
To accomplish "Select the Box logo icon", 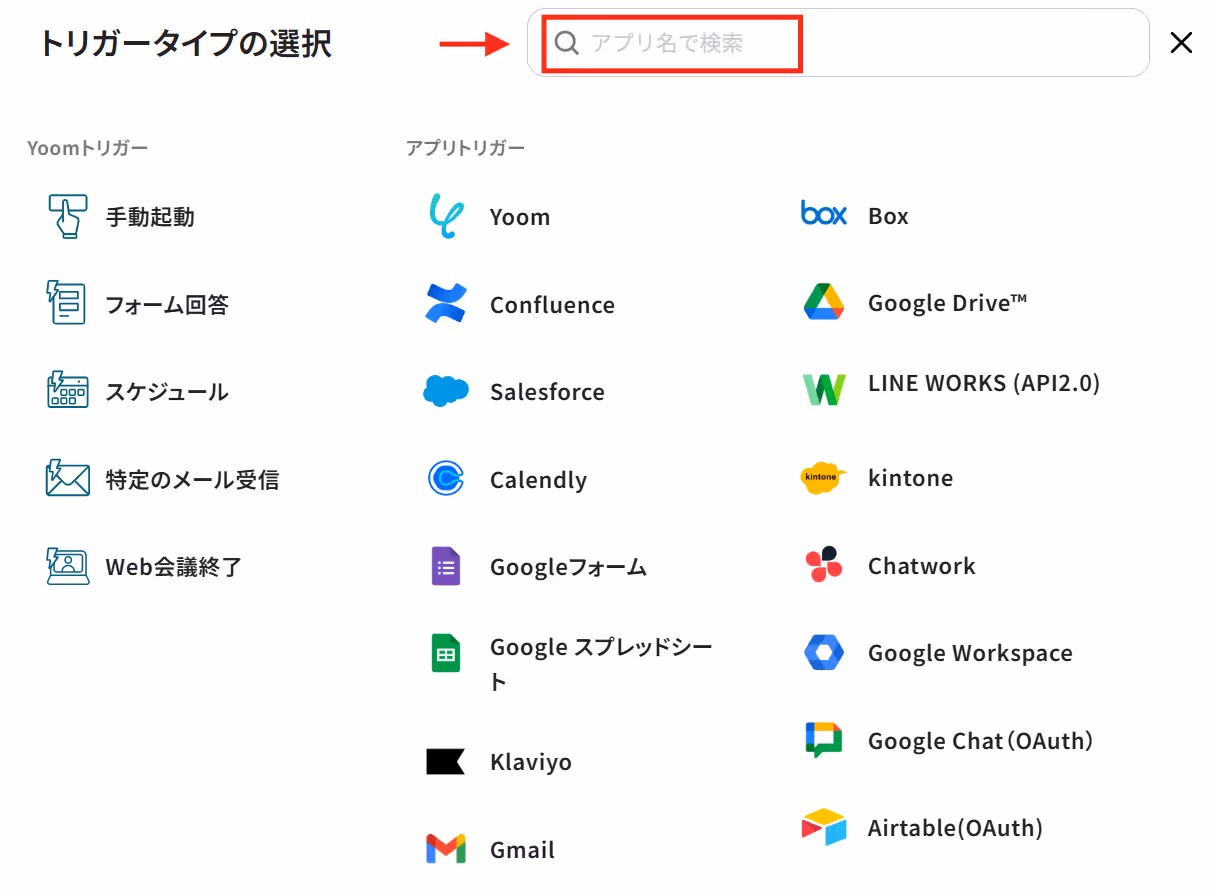I will [824, 214].
